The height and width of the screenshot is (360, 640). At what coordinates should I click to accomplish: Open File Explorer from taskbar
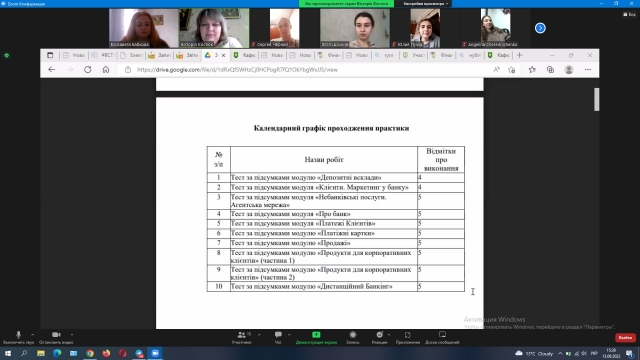pos(41,353)
